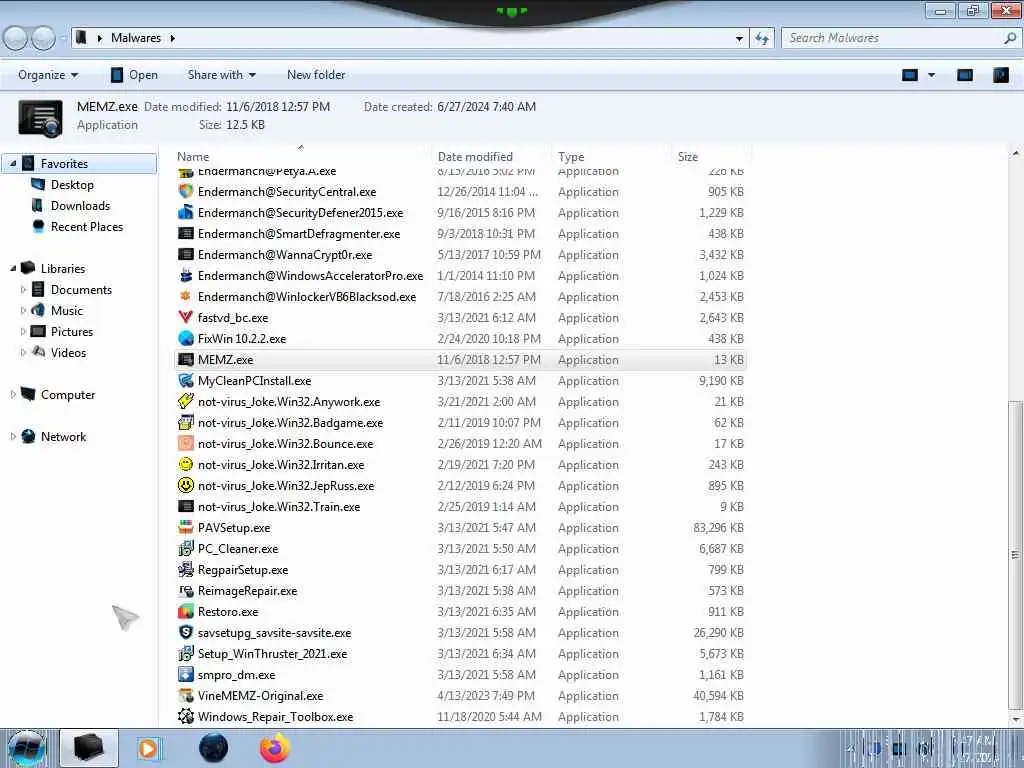
Task: Select the Pictures library
Action: [72, 332]
